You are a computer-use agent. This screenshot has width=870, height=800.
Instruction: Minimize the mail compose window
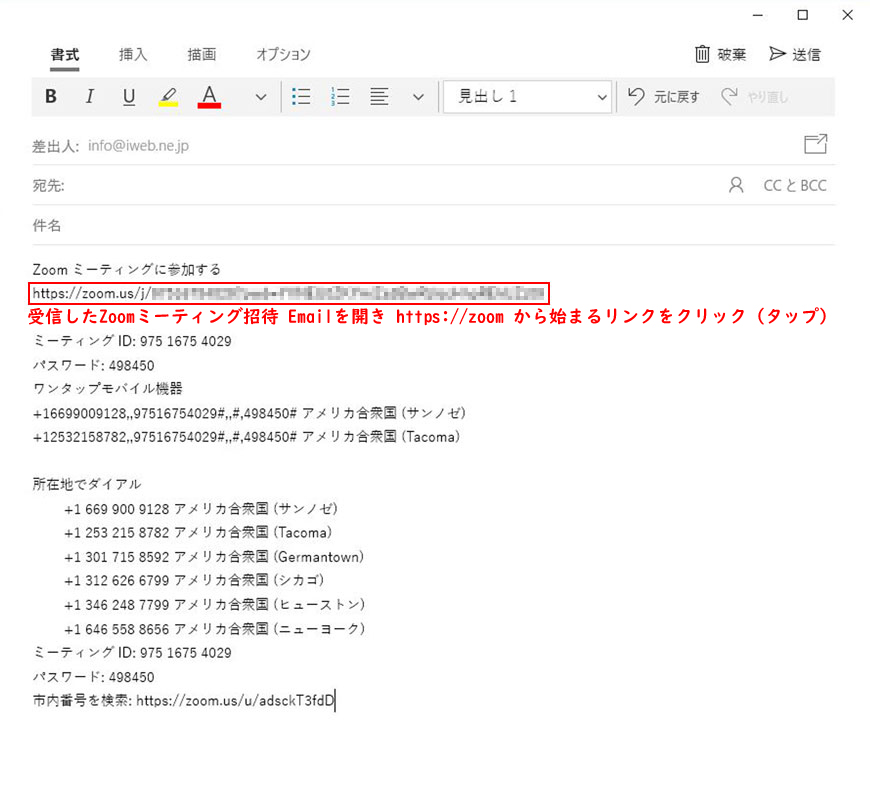(758, 16)
